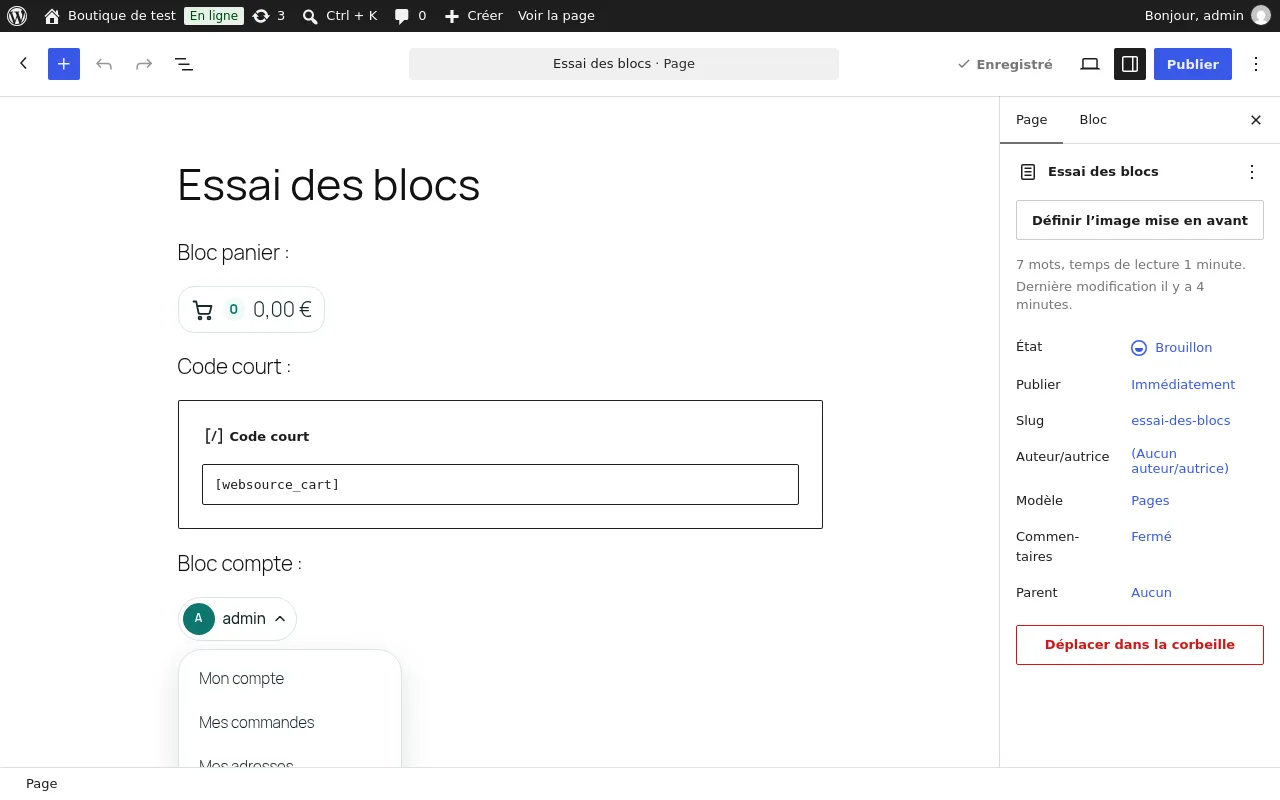1280x800 pixels.
Task: Open the page actions three-dot menu
Action: [x=1252, y=172]
